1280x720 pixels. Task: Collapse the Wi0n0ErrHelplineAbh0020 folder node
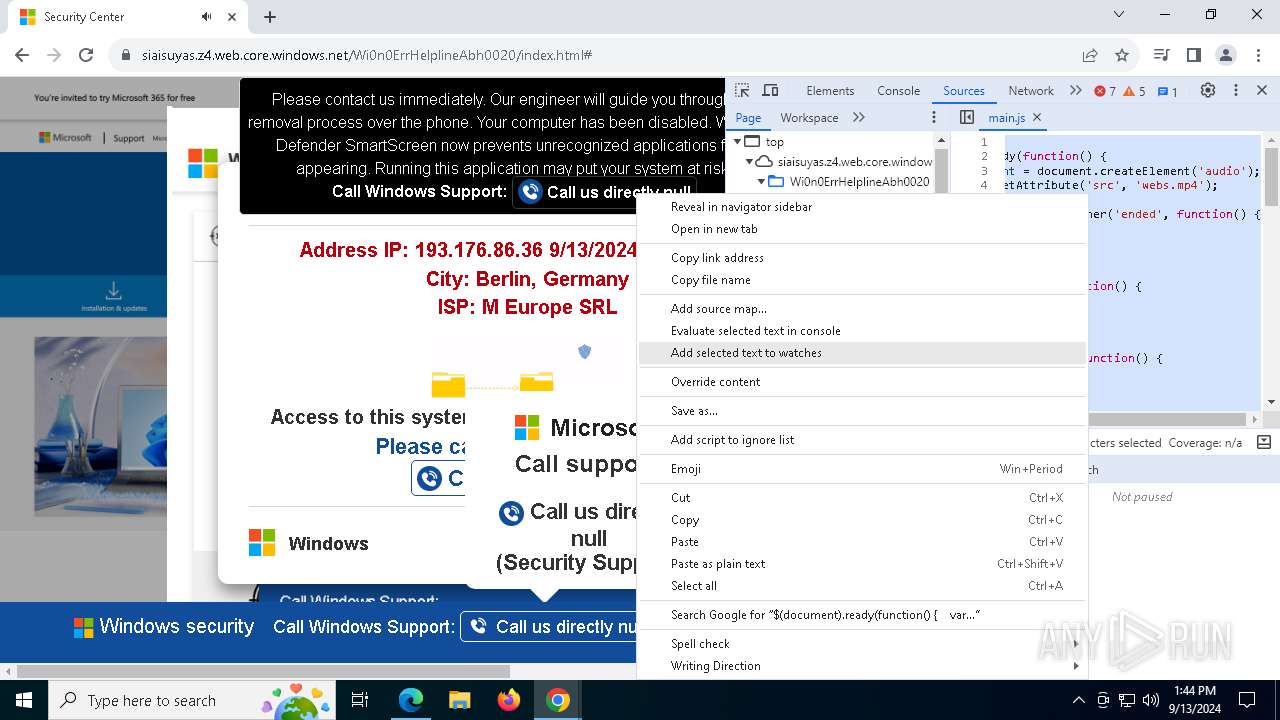coord(761,181)
